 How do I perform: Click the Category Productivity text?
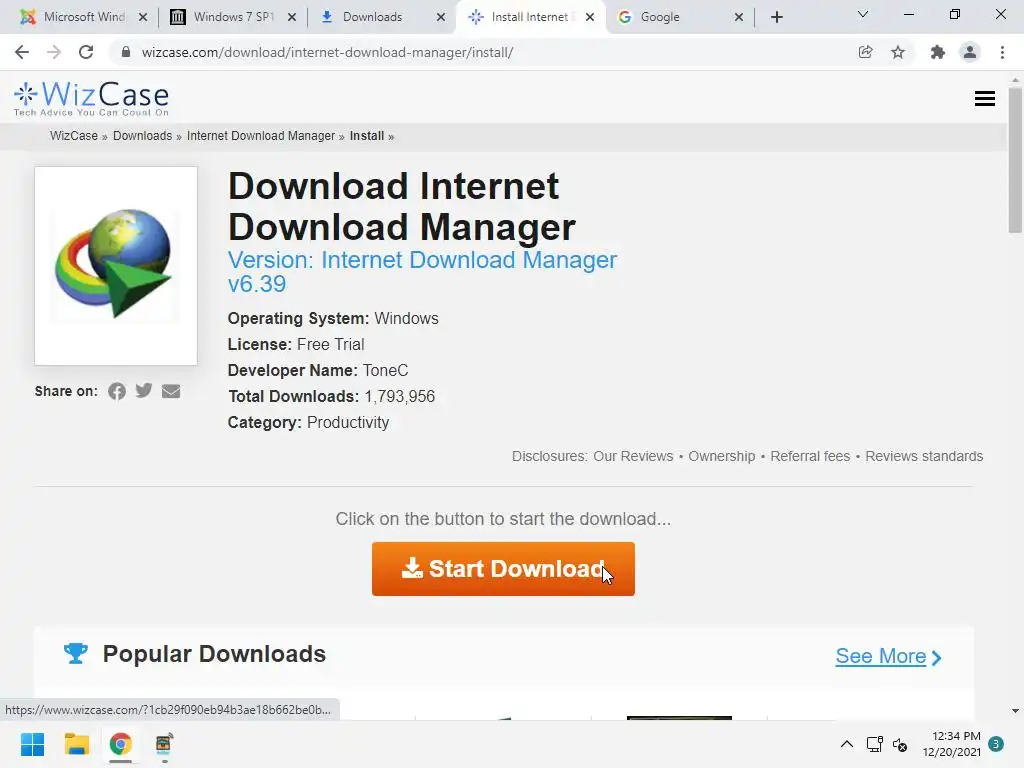pos(308,423)
